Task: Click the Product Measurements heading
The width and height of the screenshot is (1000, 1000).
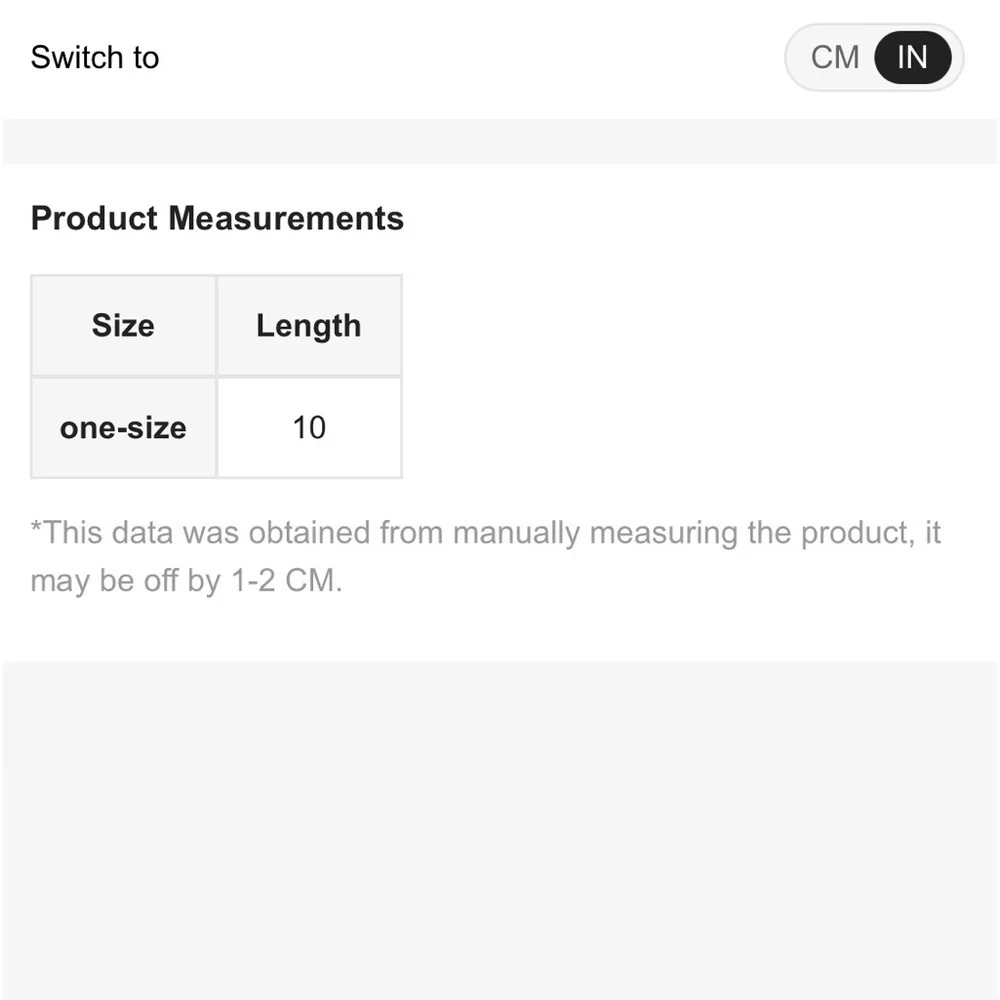Action: tap(217, 218)
